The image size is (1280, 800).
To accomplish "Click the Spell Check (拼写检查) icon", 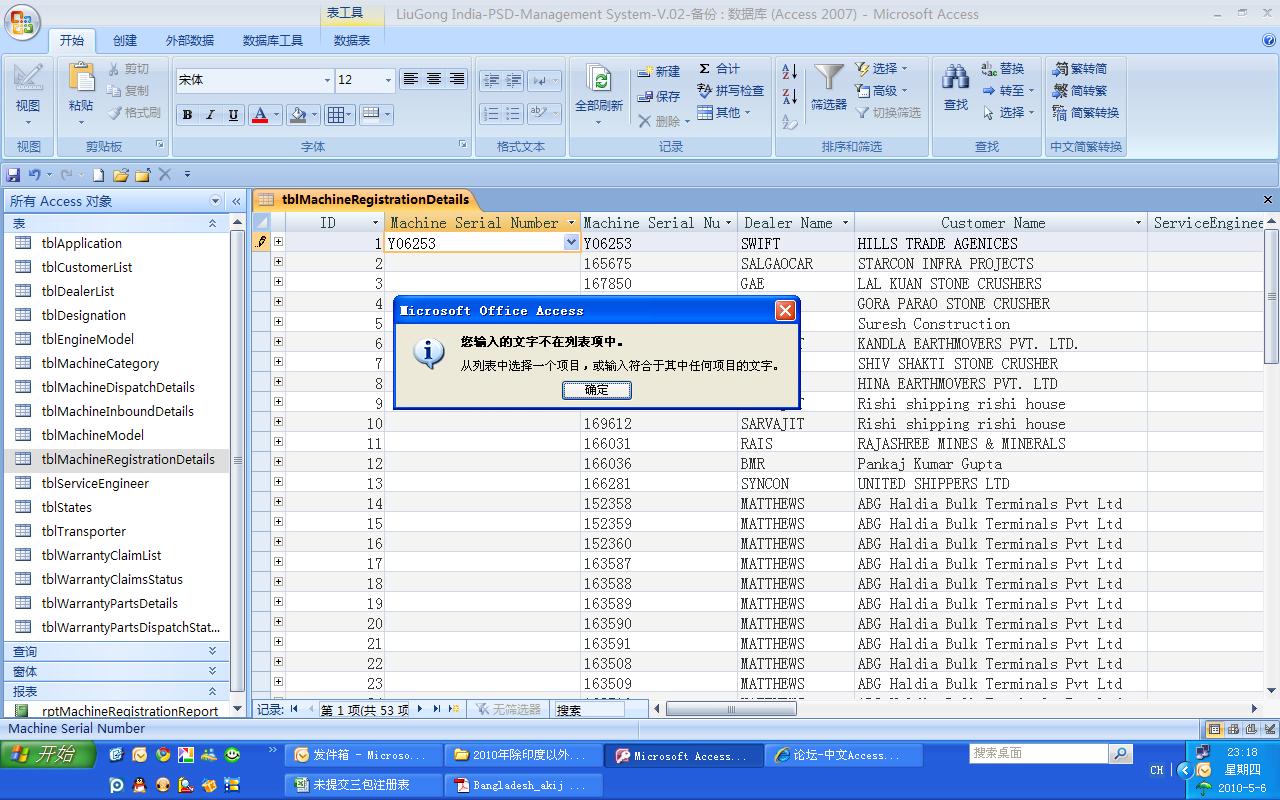I will 705,90.
